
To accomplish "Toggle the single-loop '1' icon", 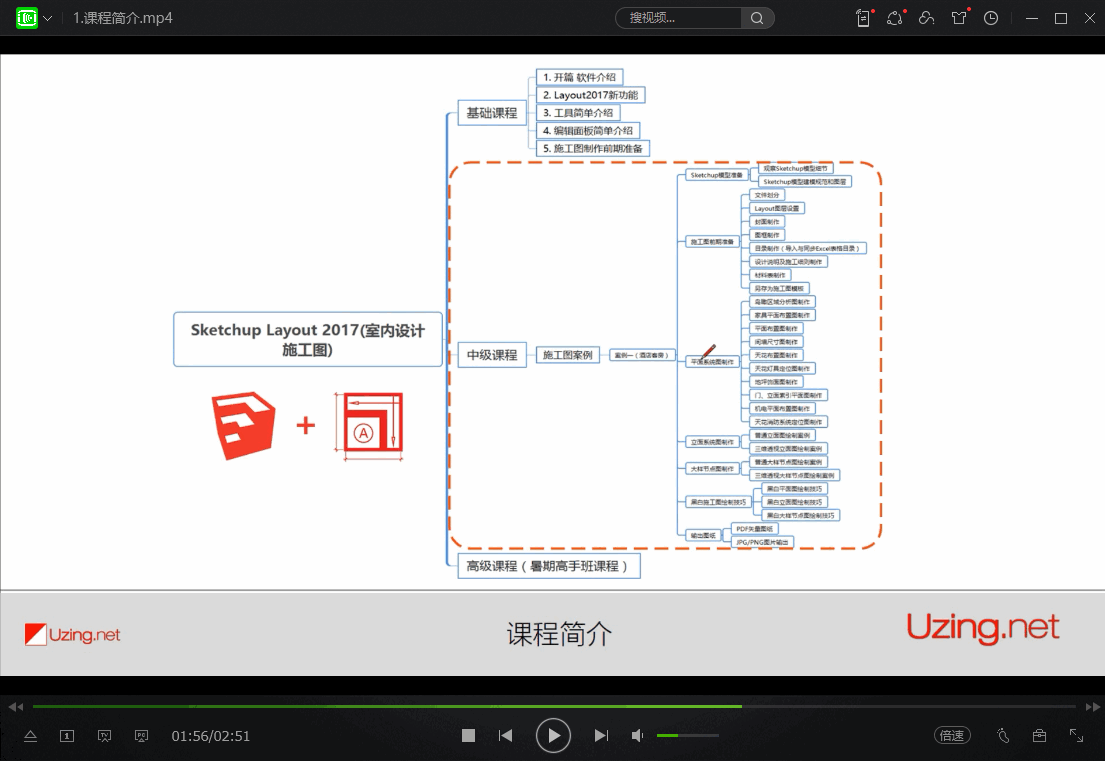I will pyautogui.click(x=67, y=736).
